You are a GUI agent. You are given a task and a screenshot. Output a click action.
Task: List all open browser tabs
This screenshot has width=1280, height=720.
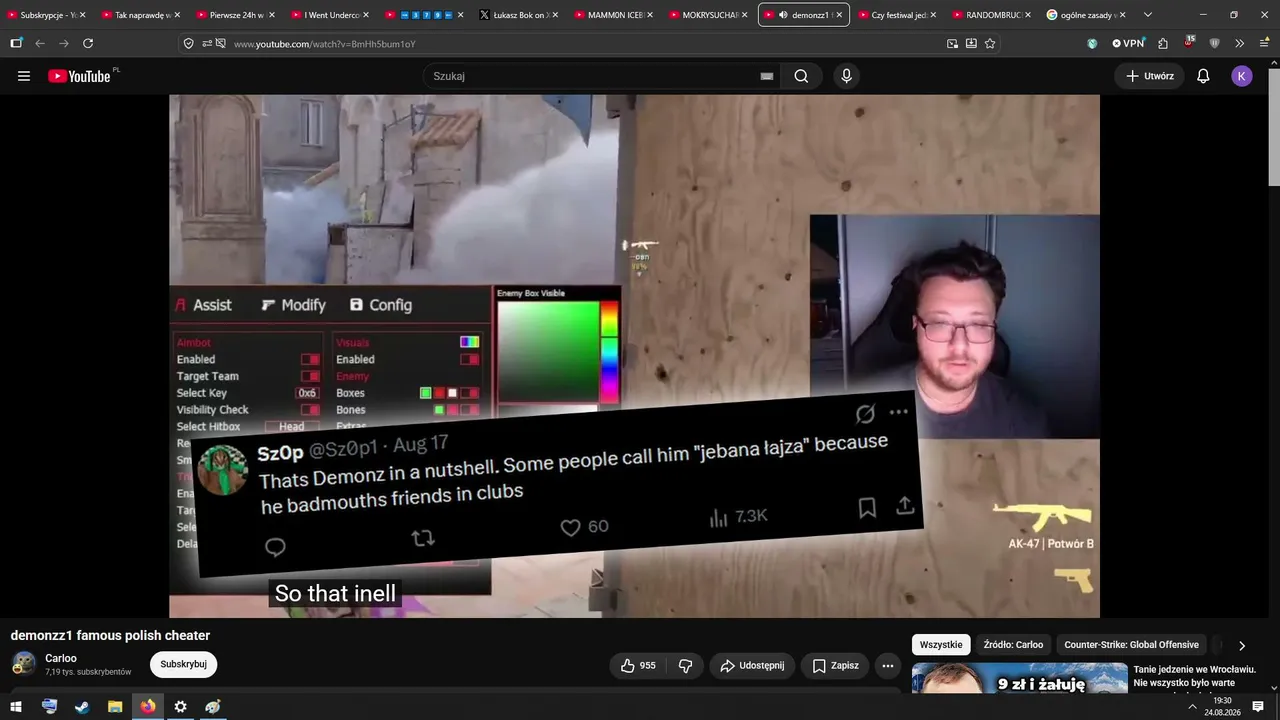tap(1147, 15)
